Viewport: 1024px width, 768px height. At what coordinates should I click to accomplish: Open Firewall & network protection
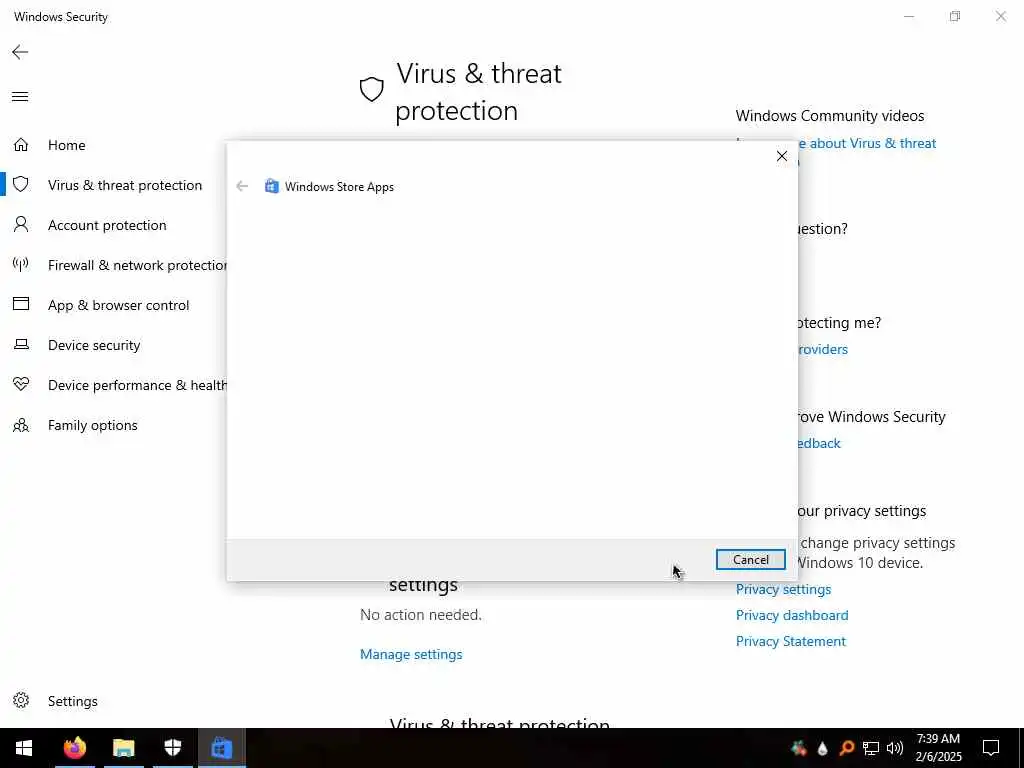[x=137, y=265]
